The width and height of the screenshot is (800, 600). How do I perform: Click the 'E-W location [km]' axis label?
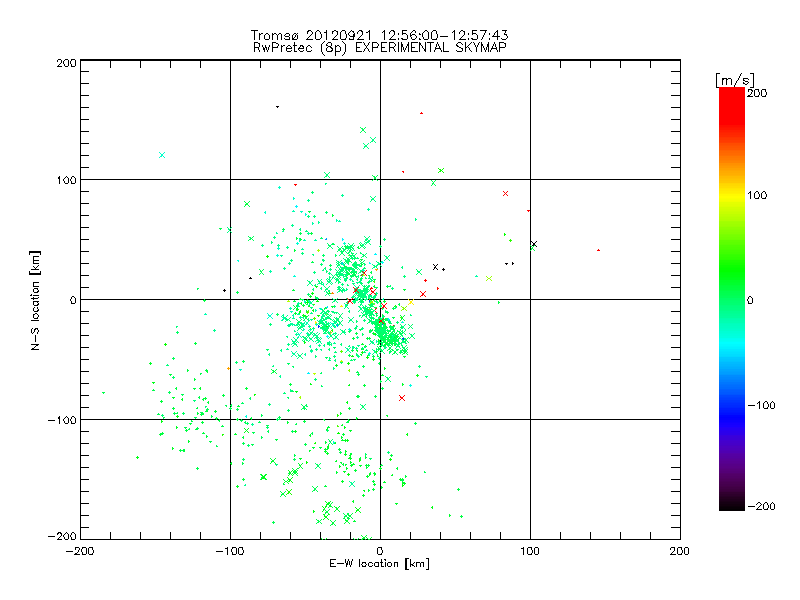(x=379, y=563)
